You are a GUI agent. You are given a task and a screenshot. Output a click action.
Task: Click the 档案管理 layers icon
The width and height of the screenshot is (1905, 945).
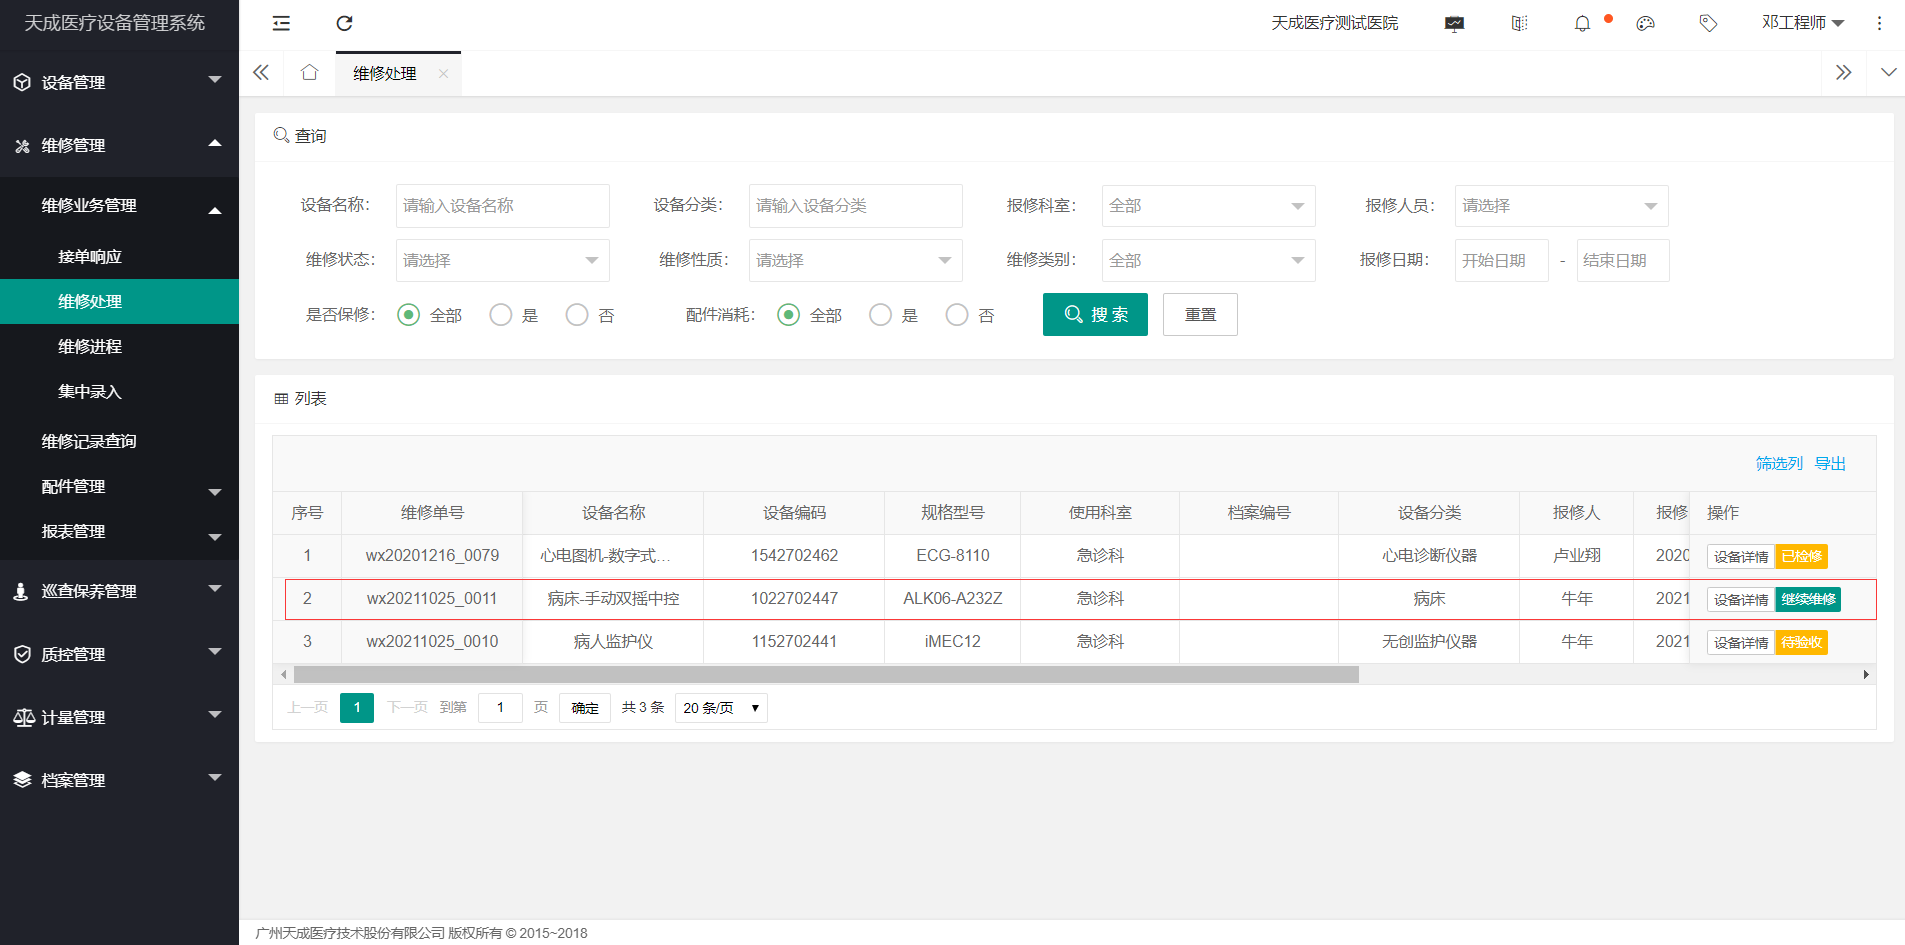click(x=22, y=780)
